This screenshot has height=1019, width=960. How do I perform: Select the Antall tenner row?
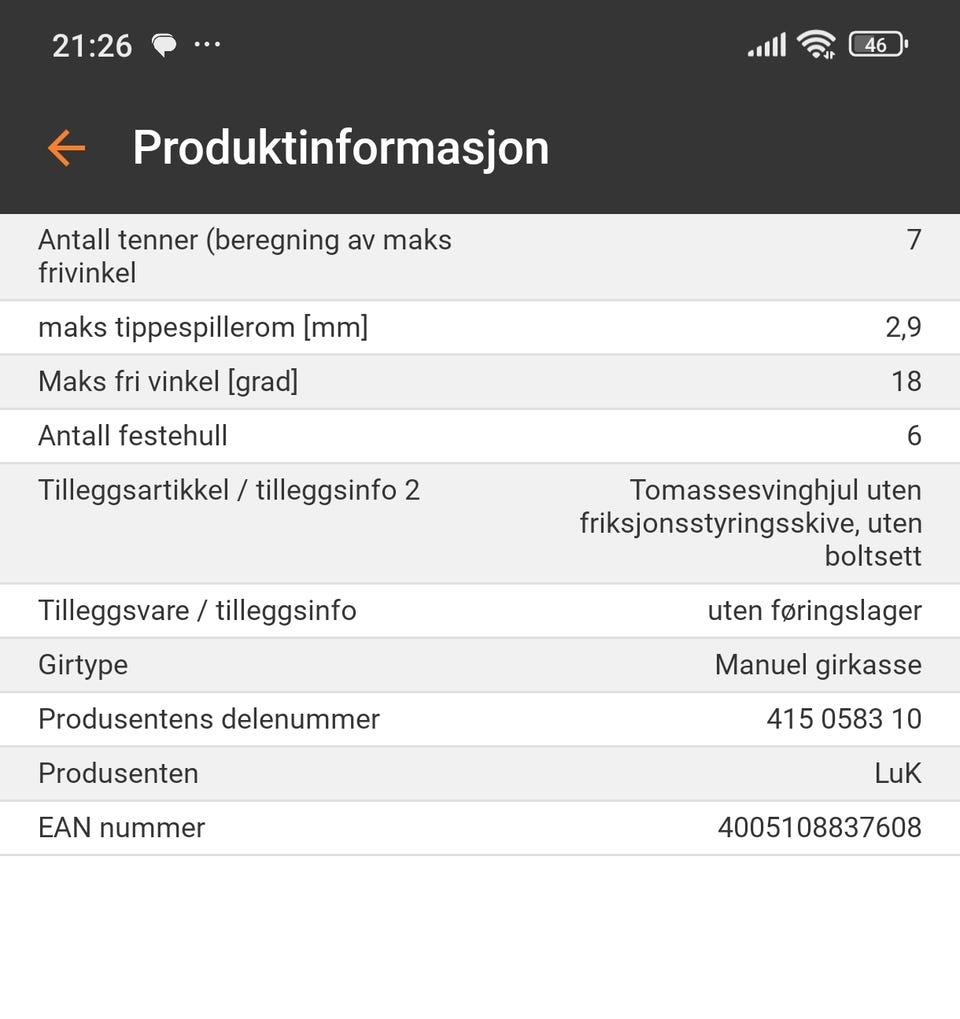pos(480,257)
